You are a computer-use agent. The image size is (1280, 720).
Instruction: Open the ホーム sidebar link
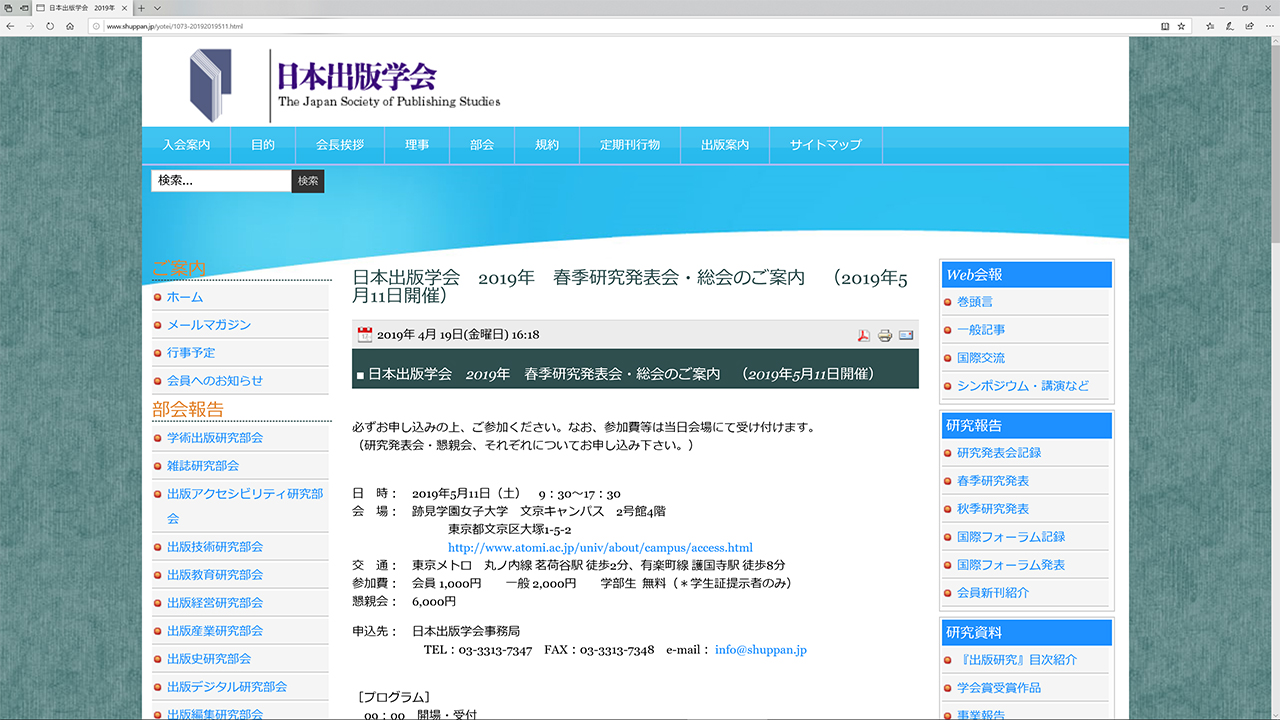pyautogui.click(x=185, y=297)
